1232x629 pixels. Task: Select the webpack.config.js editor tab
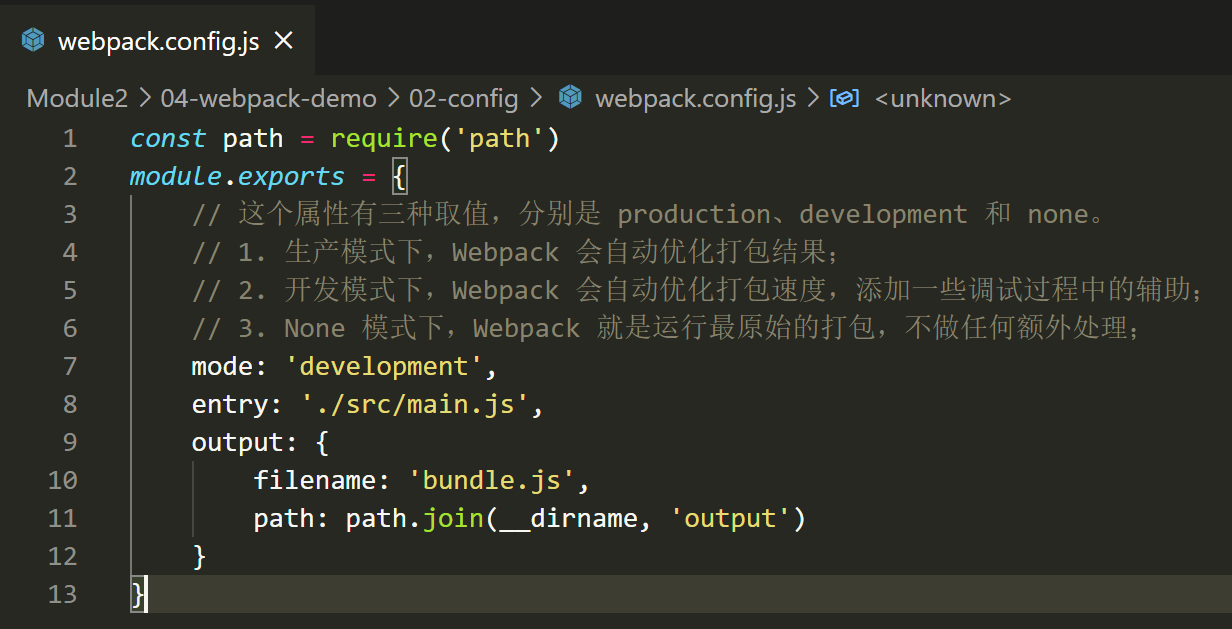click(x=158, y=41)
